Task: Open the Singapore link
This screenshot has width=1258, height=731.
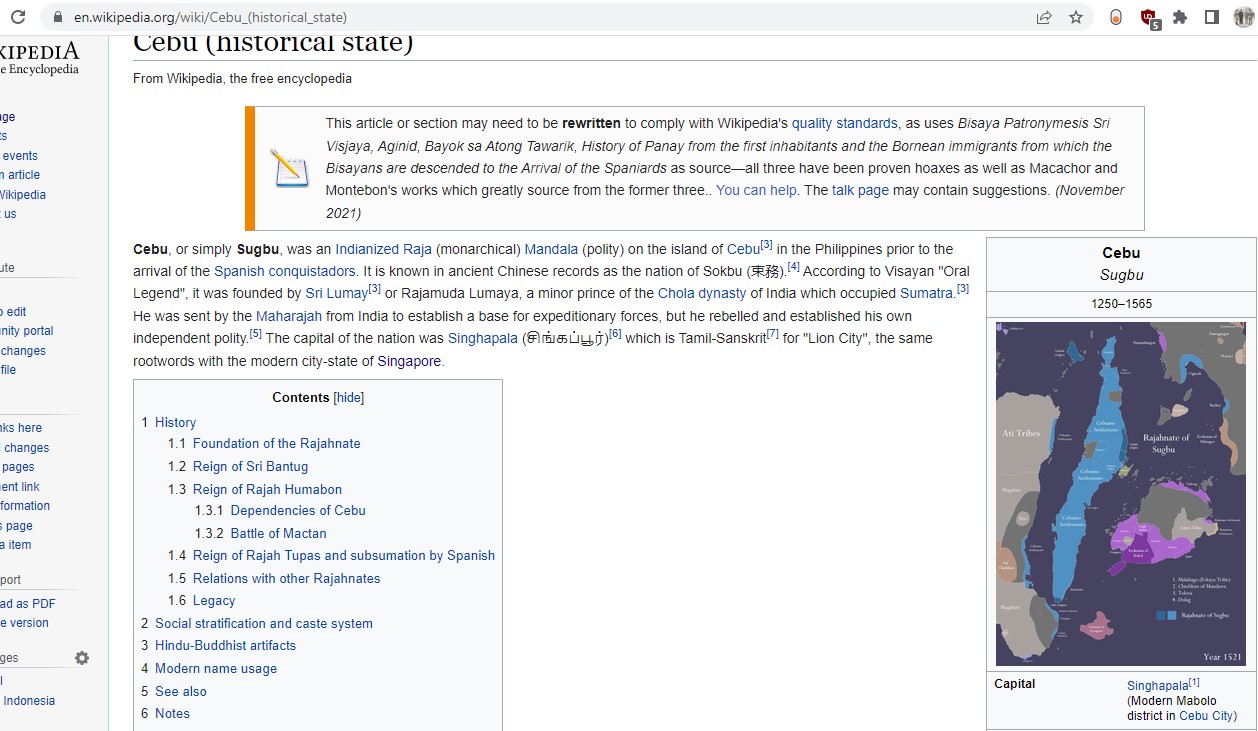Action: (x=409, y=362)
